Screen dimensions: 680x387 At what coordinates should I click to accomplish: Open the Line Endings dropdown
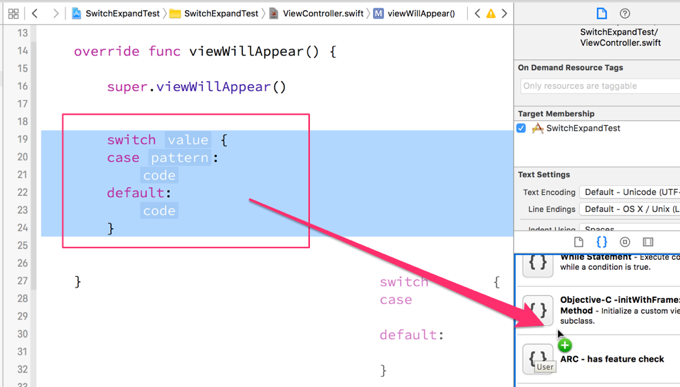630,209
